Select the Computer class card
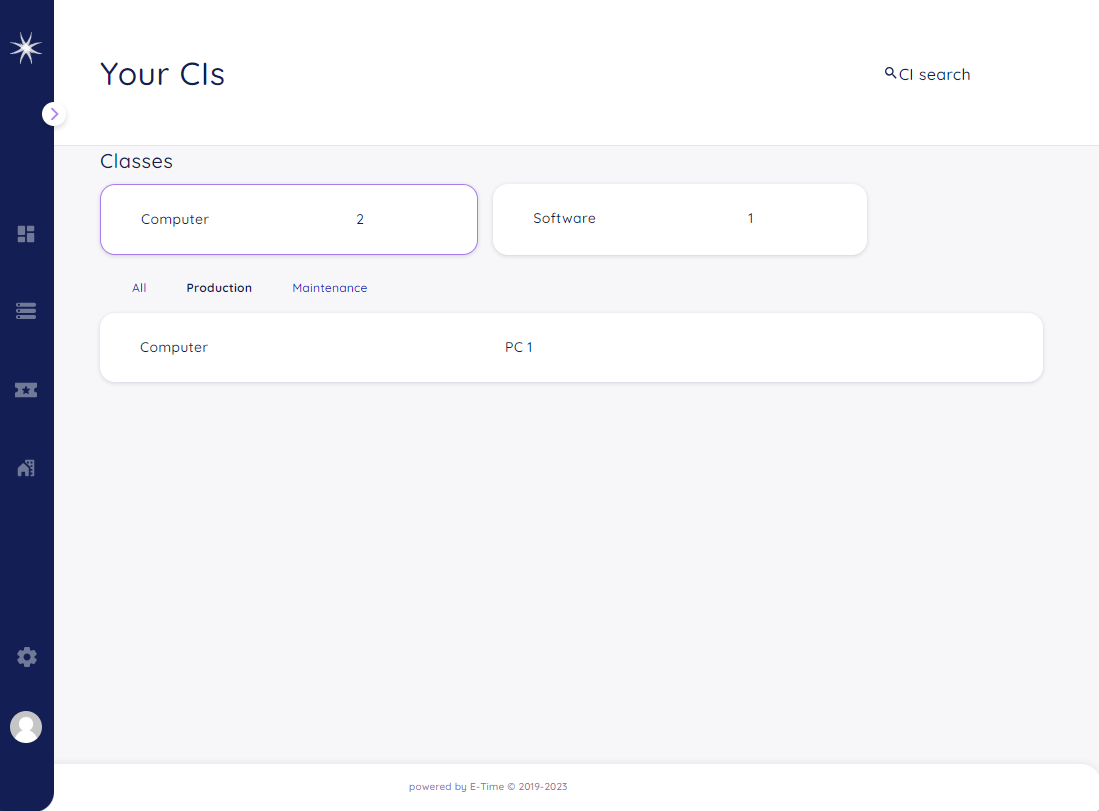 point(289,219)
